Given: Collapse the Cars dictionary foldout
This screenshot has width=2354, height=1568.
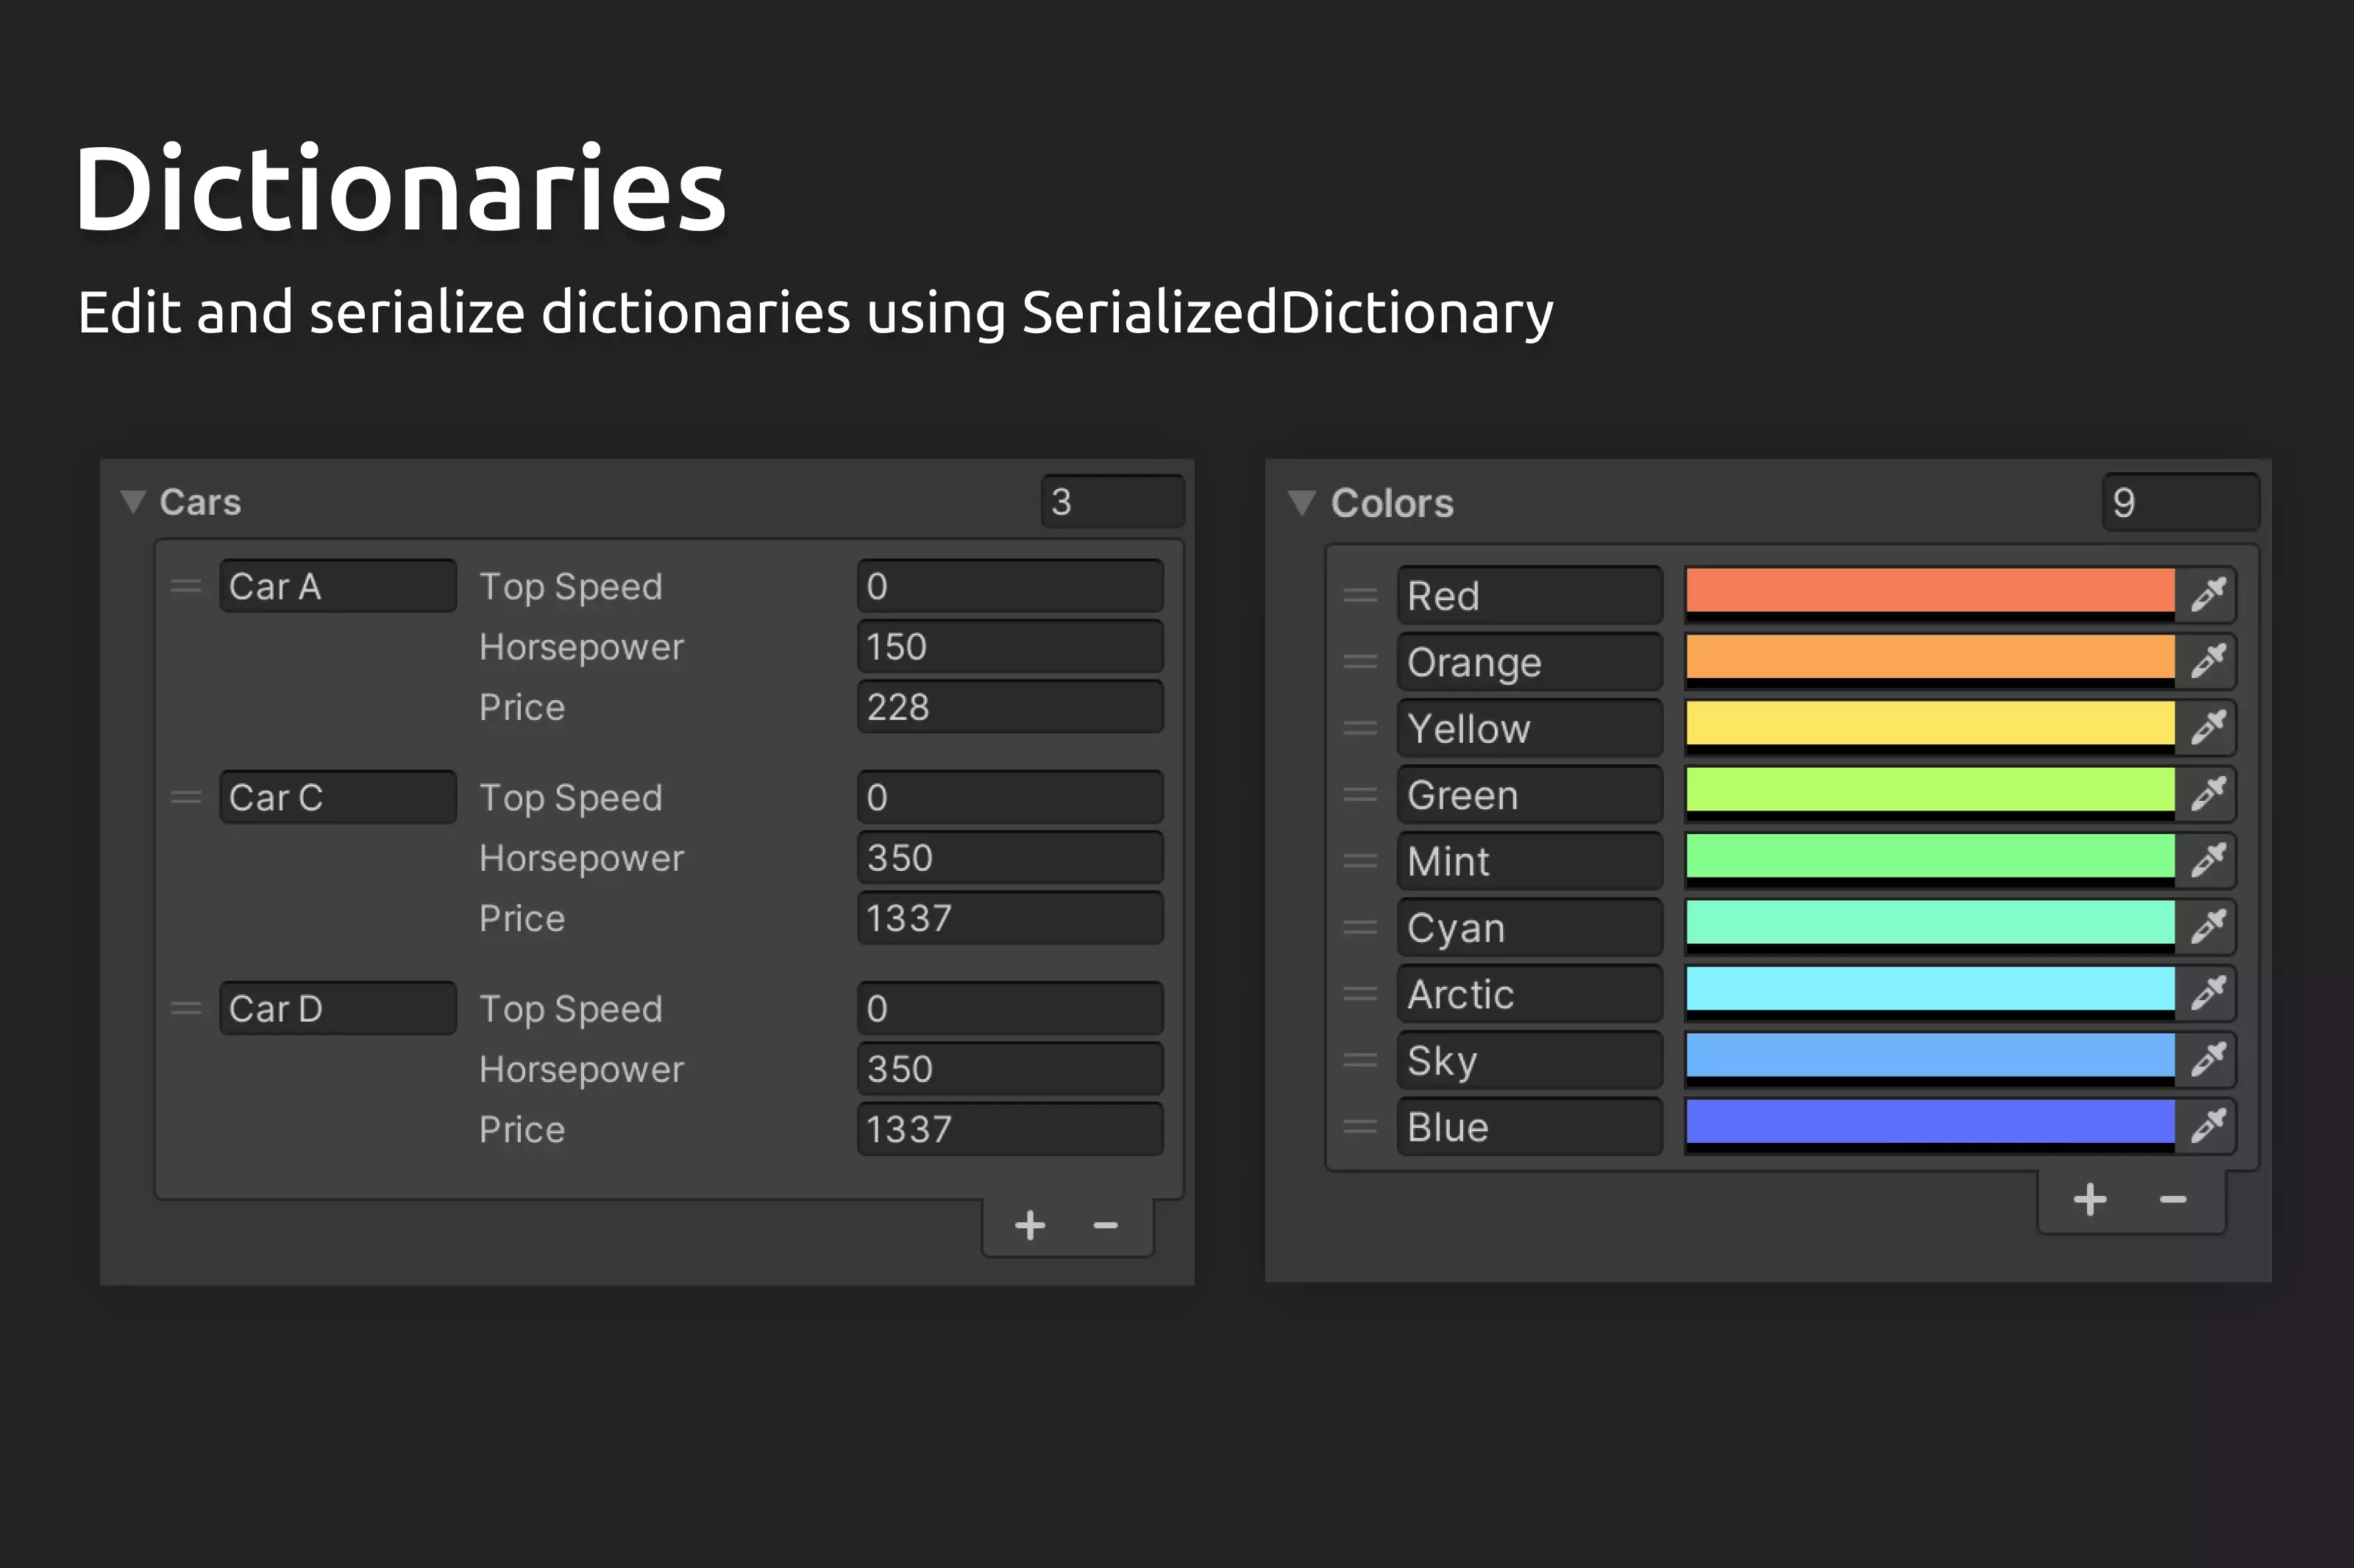Looking at the screenshot, I should click(x=134, y=501).
